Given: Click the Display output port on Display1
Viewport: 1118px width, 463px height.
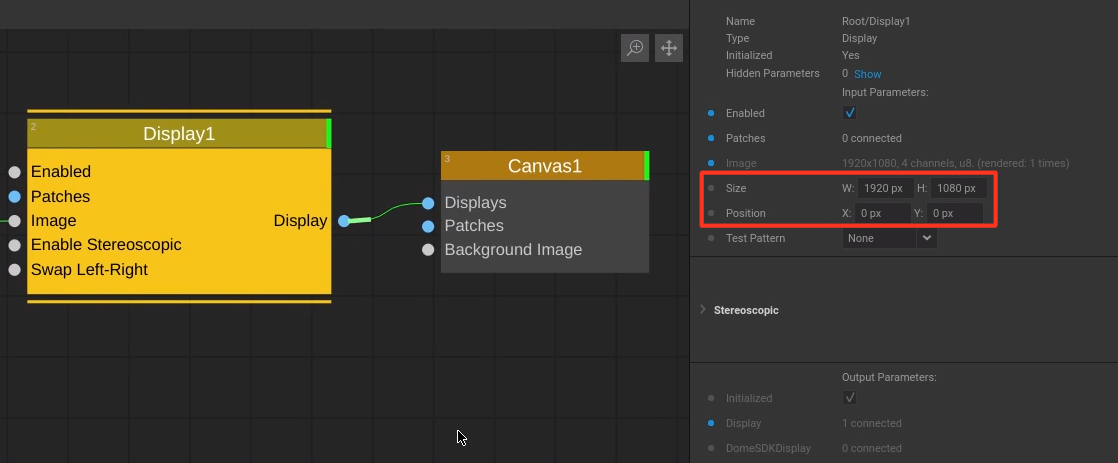Looking at the screenshot, I should 344,220.
